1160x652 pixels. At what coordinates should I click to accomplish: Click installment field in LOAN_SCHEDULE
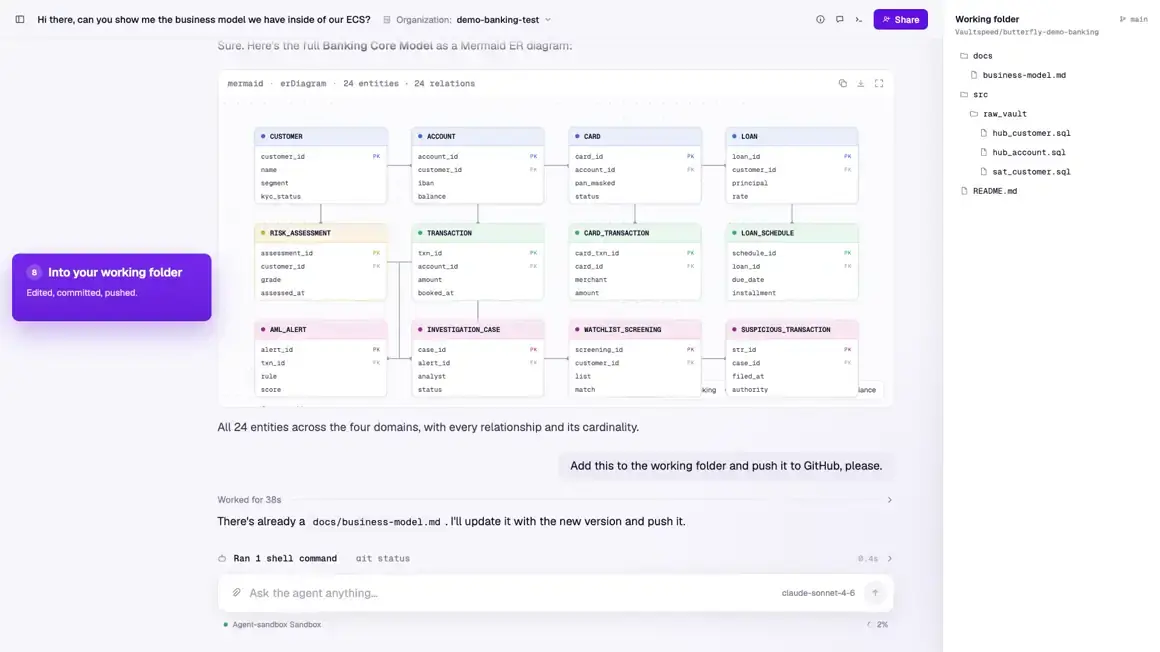[x=754, y=293]
